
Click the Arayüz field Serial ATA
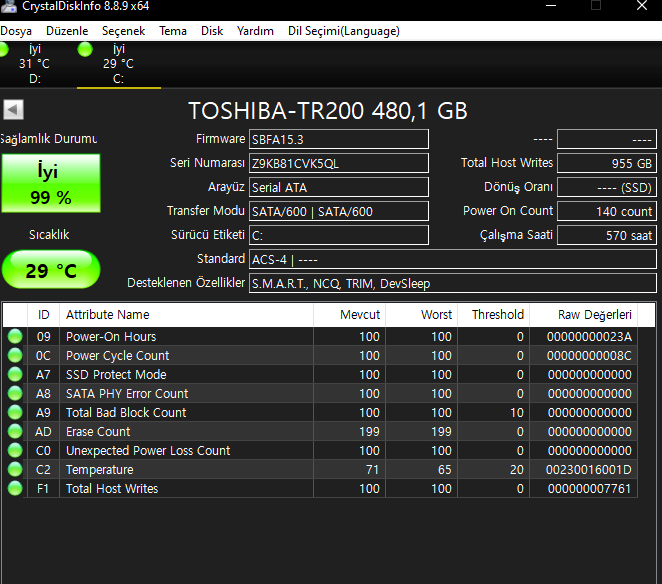pyautogui.click(x=339, y=187)
